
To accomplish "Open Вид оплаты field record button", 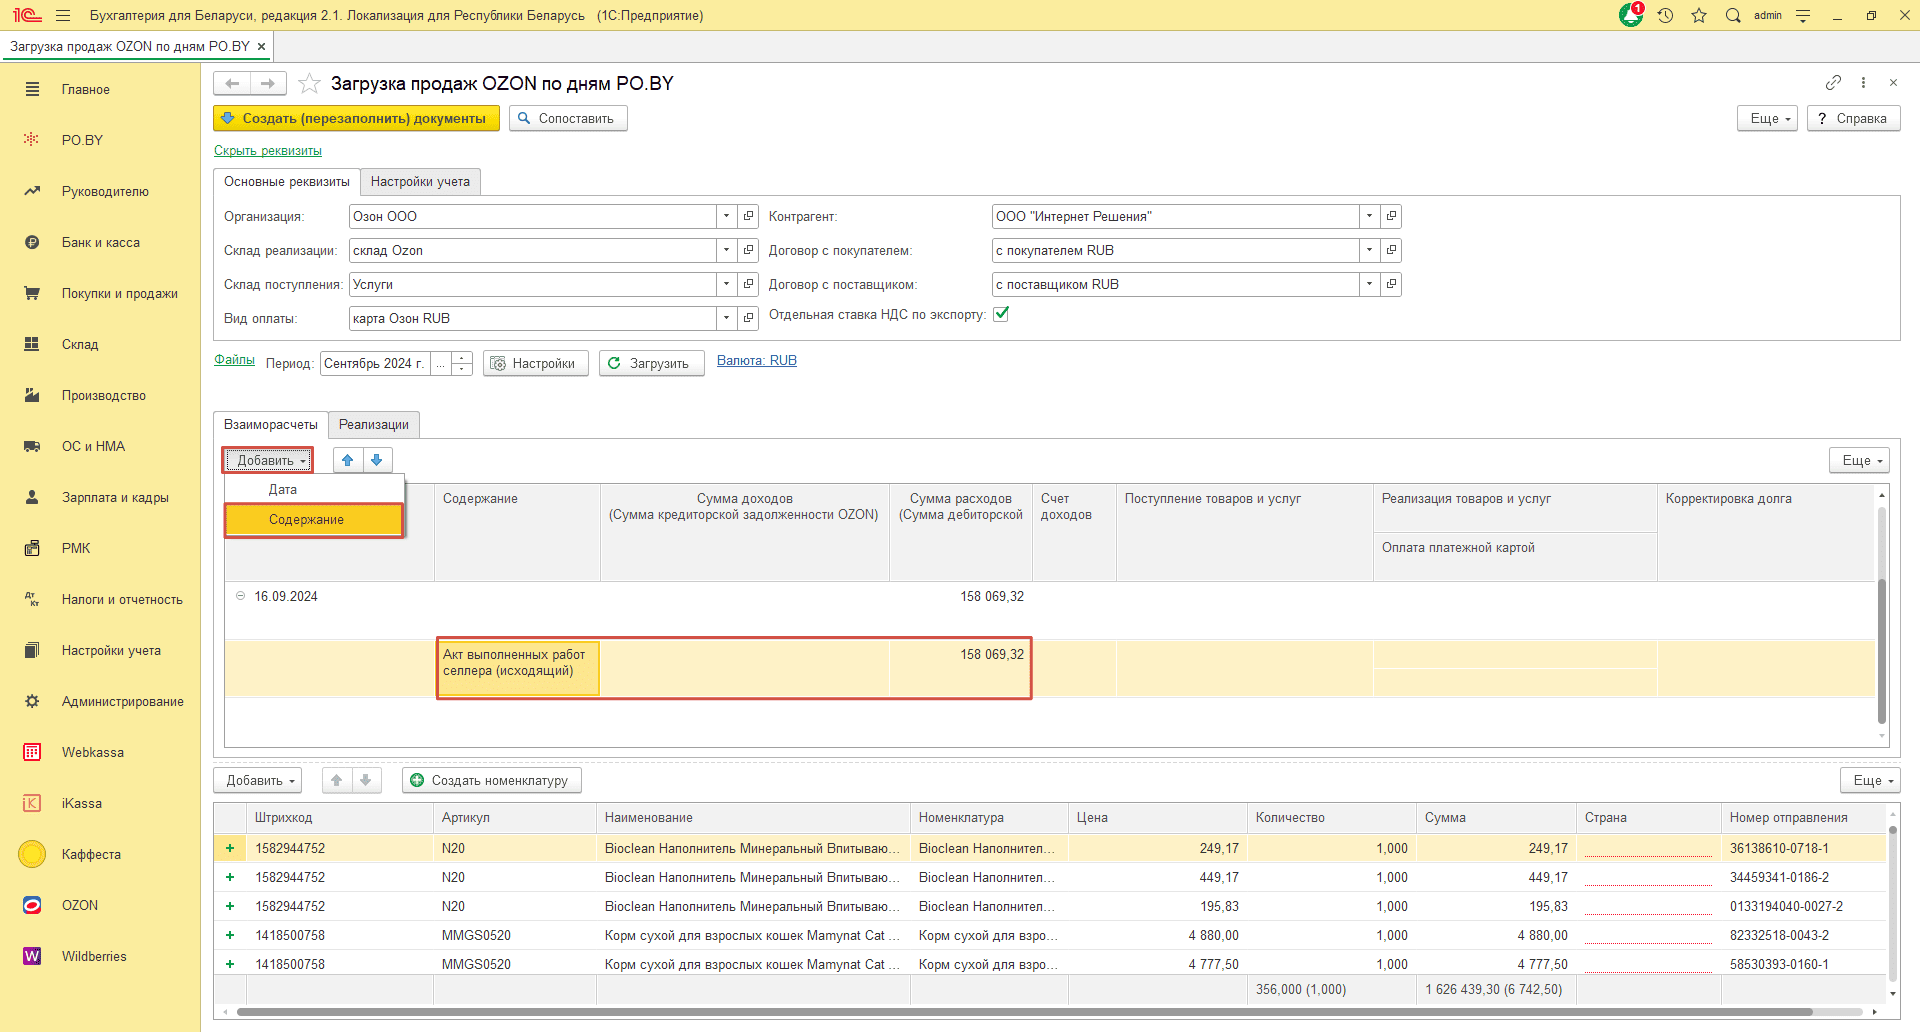I will [x=748, y=318].
